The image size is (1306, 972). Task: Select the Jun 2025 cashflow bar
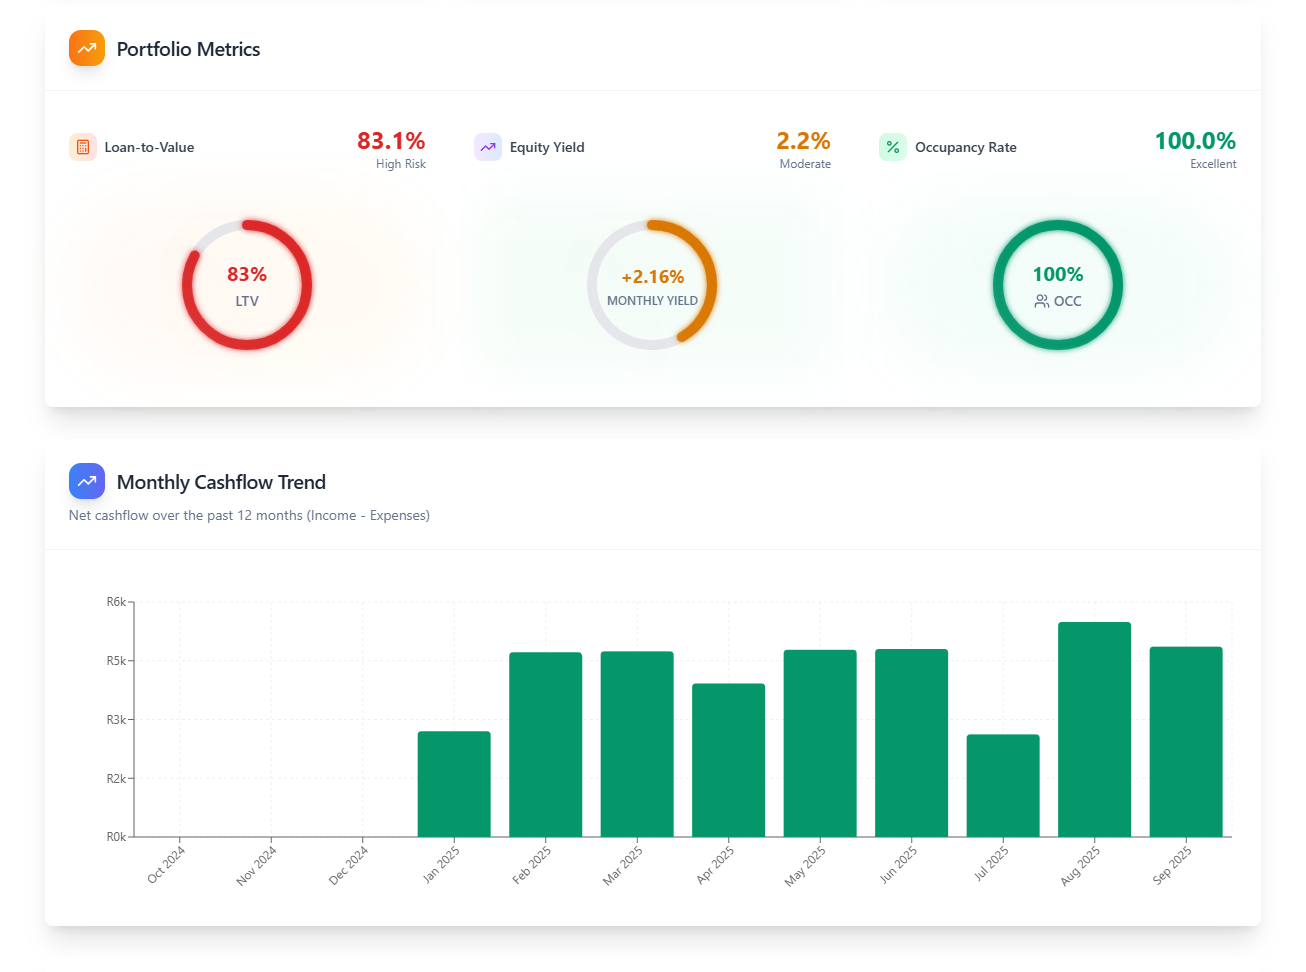pyautogui.click(x=912, y=743)
